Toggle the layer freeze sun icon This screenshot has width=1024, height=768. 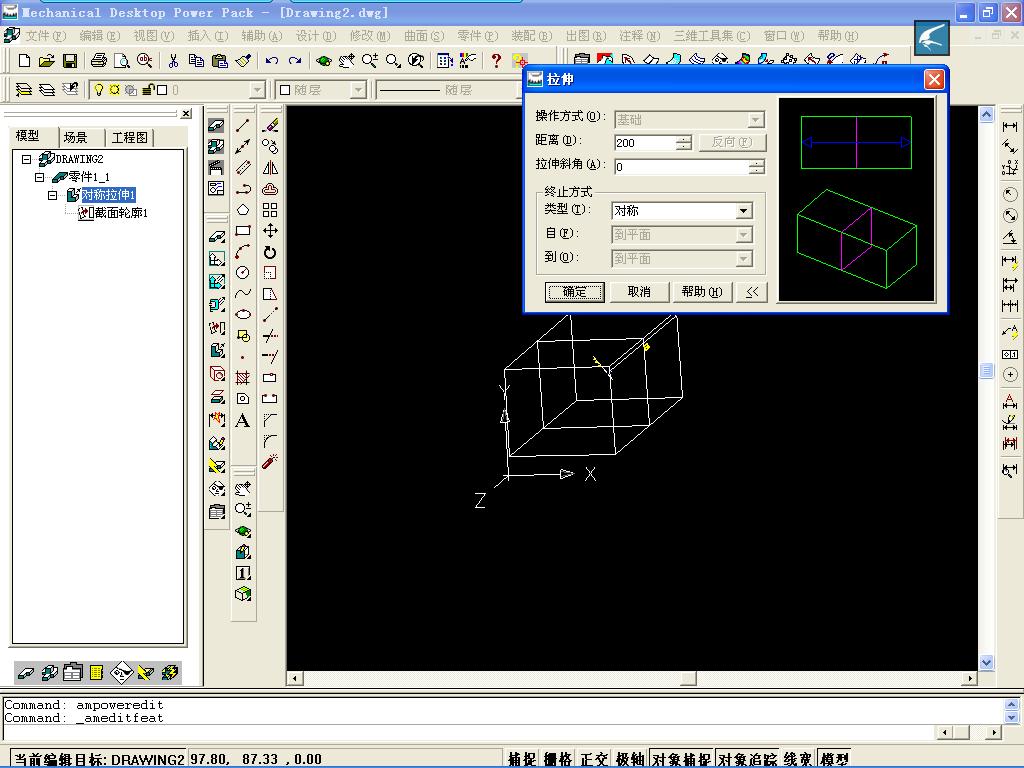(114, 89)
